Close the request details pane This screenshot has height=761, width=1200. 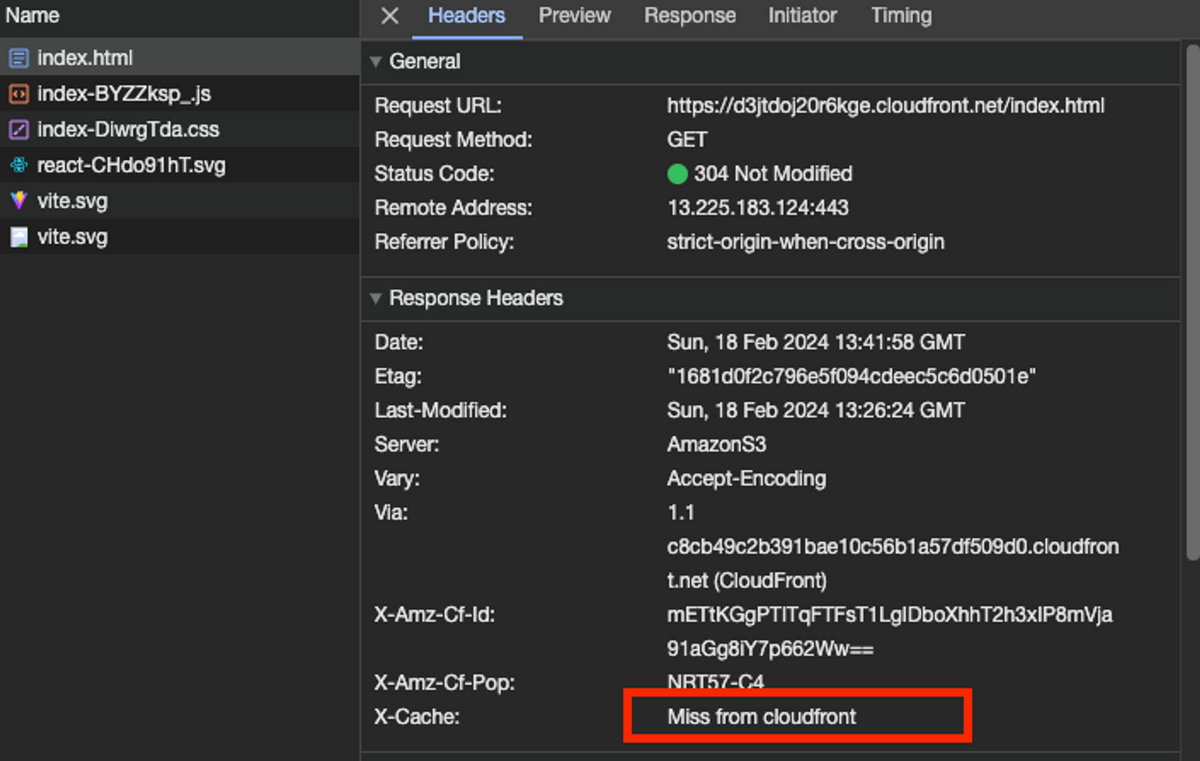390,16
